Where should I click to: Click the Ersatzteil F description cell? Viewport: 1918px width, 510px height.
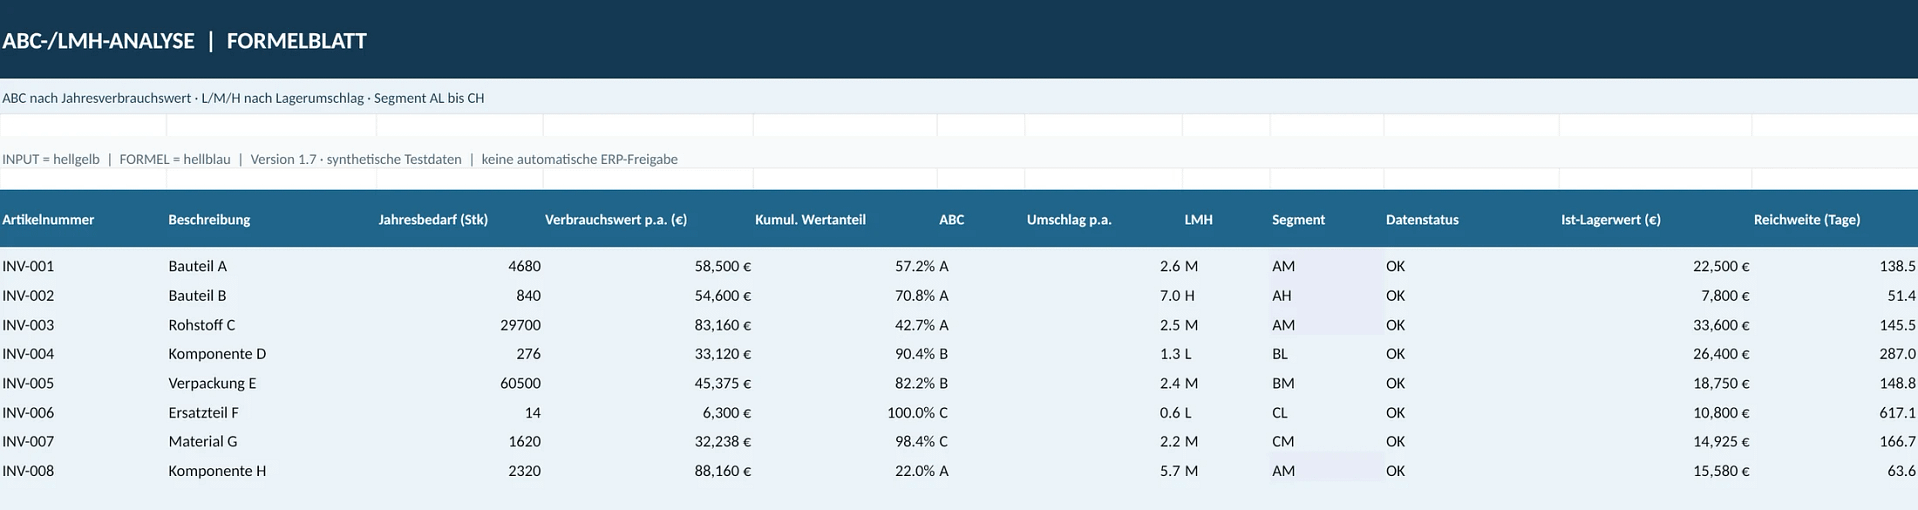point(271,412)
